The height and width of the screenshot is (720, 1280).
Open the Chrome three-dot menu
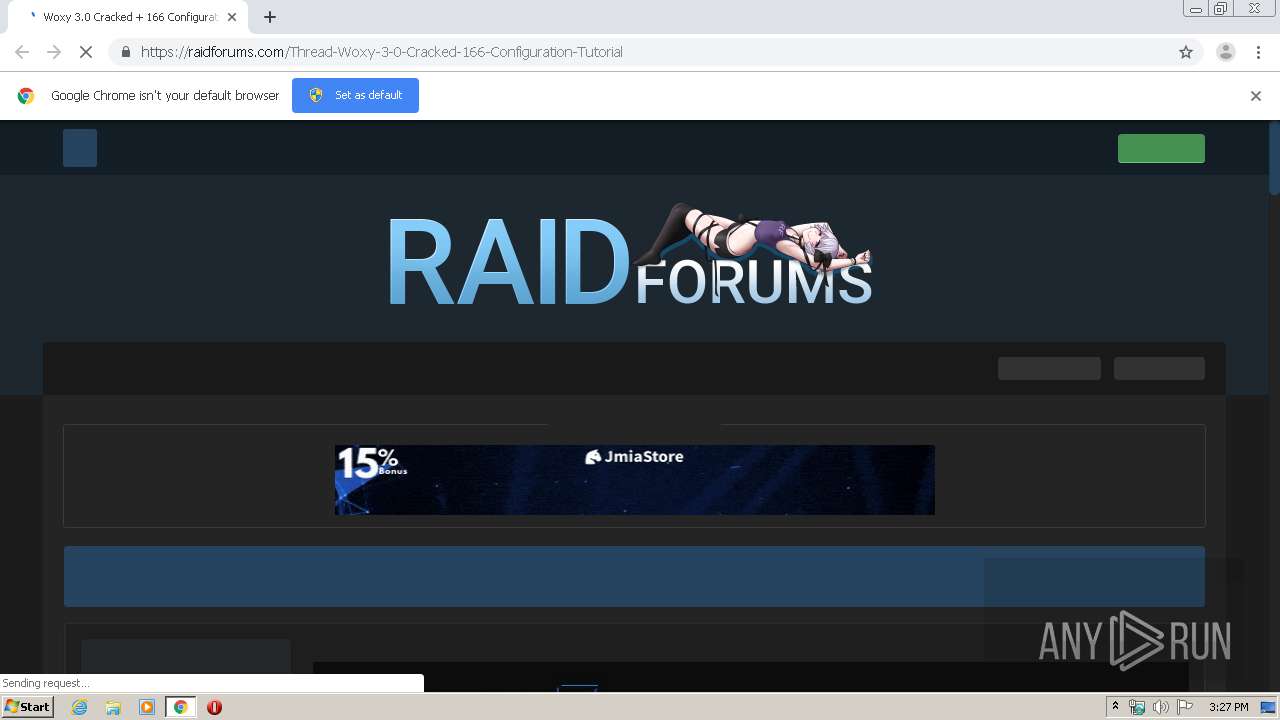tap(1258, 52)
